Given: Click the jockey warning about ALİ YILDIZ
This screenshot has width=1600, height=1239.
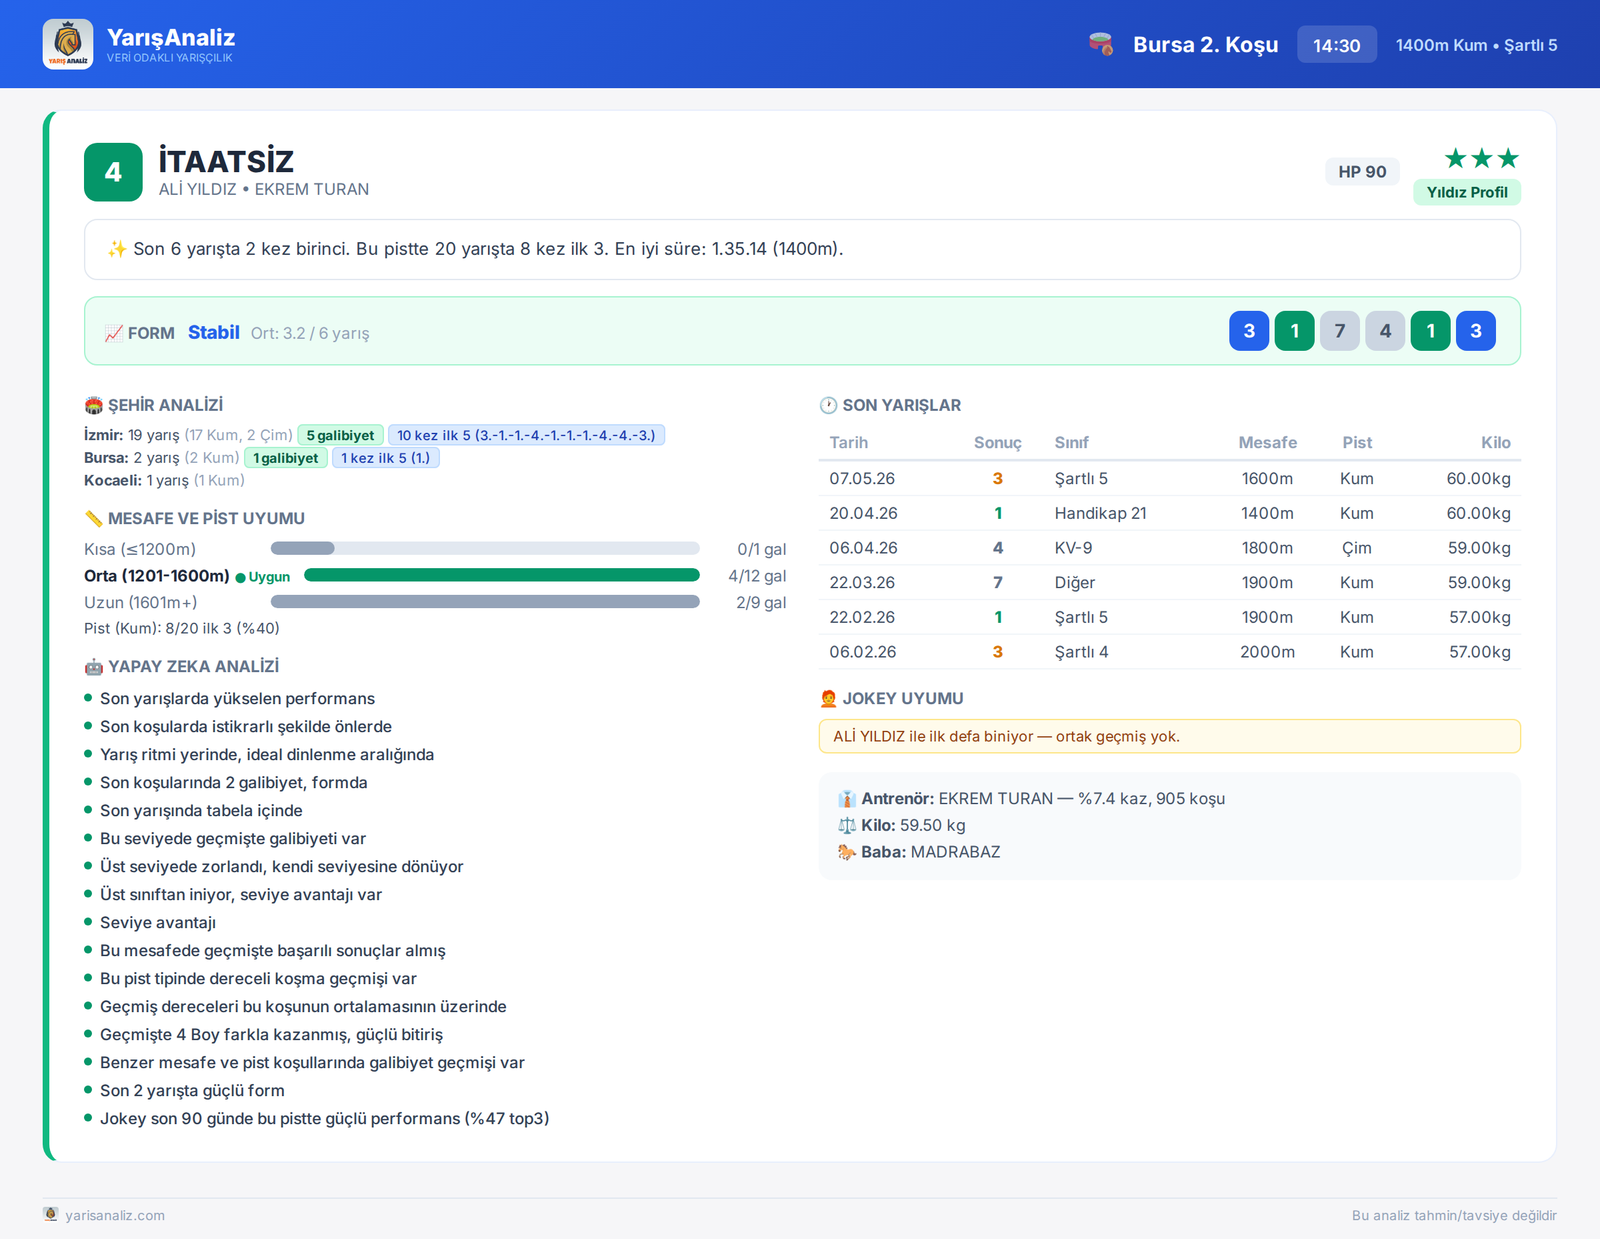Looking at the screenshot, I should pyautogui.click(x=1169, y=736).
